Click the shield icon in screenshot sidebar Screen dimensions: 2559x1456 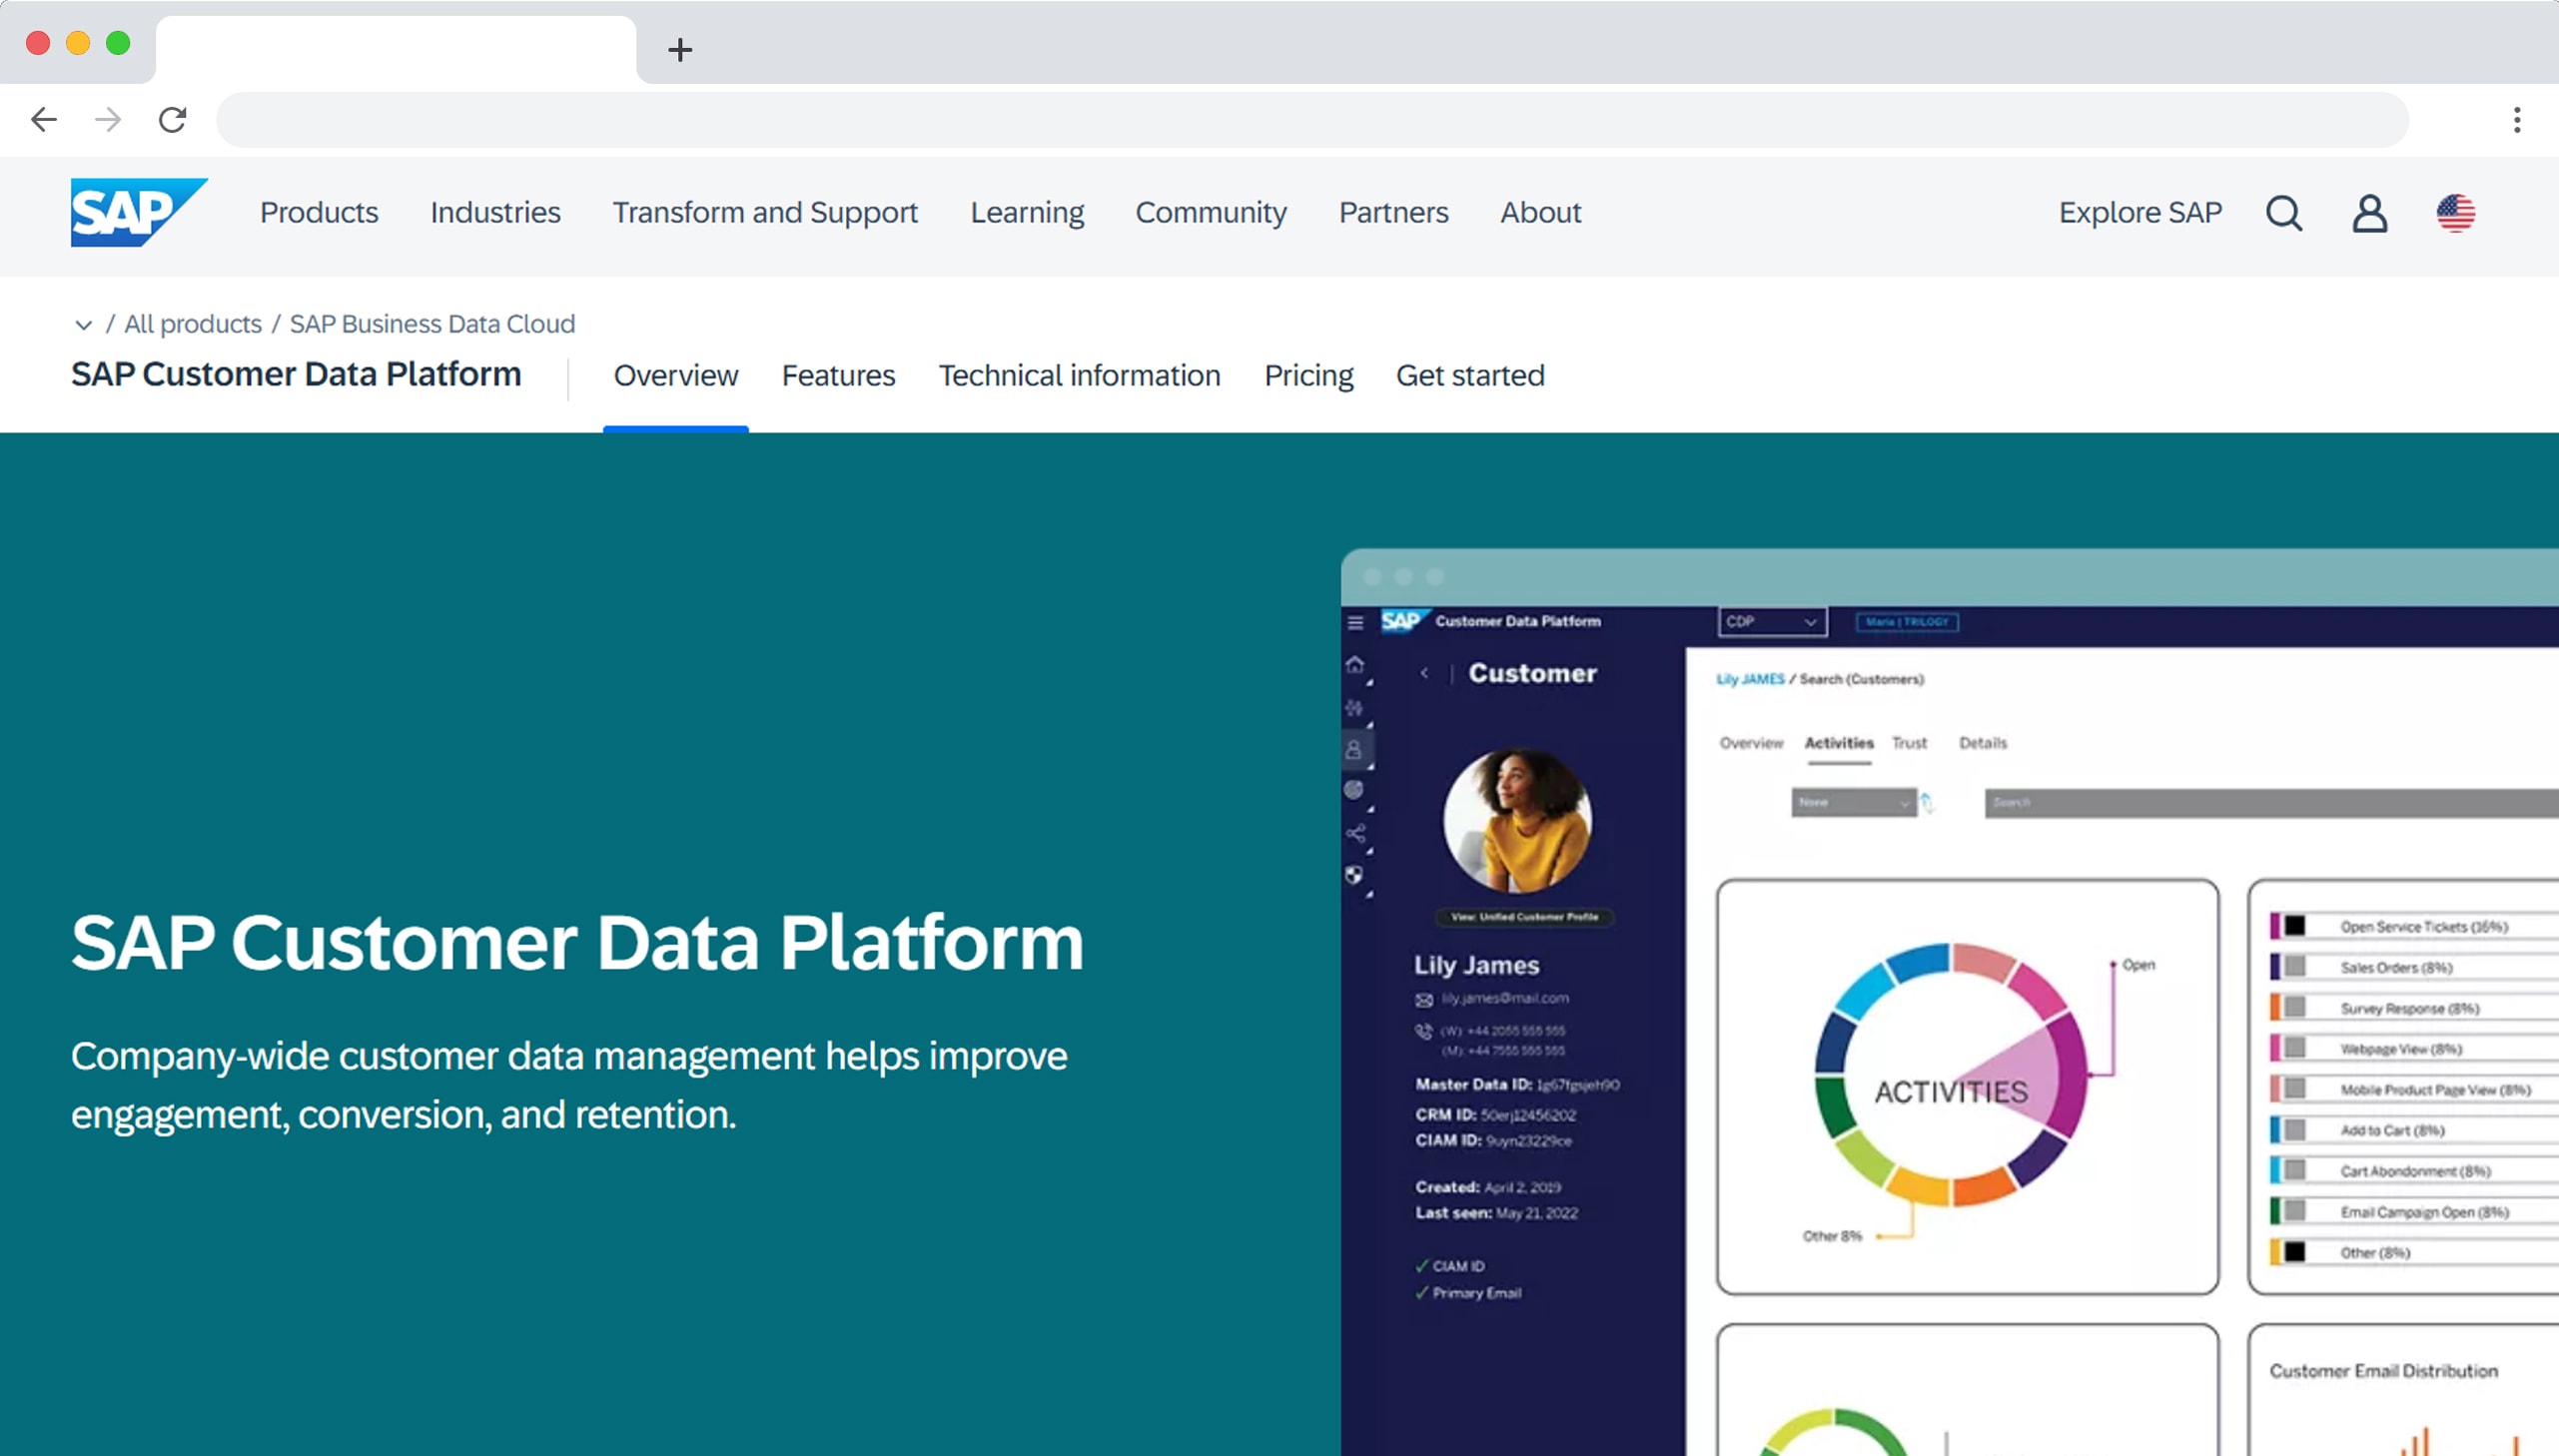coord(1354,875)
